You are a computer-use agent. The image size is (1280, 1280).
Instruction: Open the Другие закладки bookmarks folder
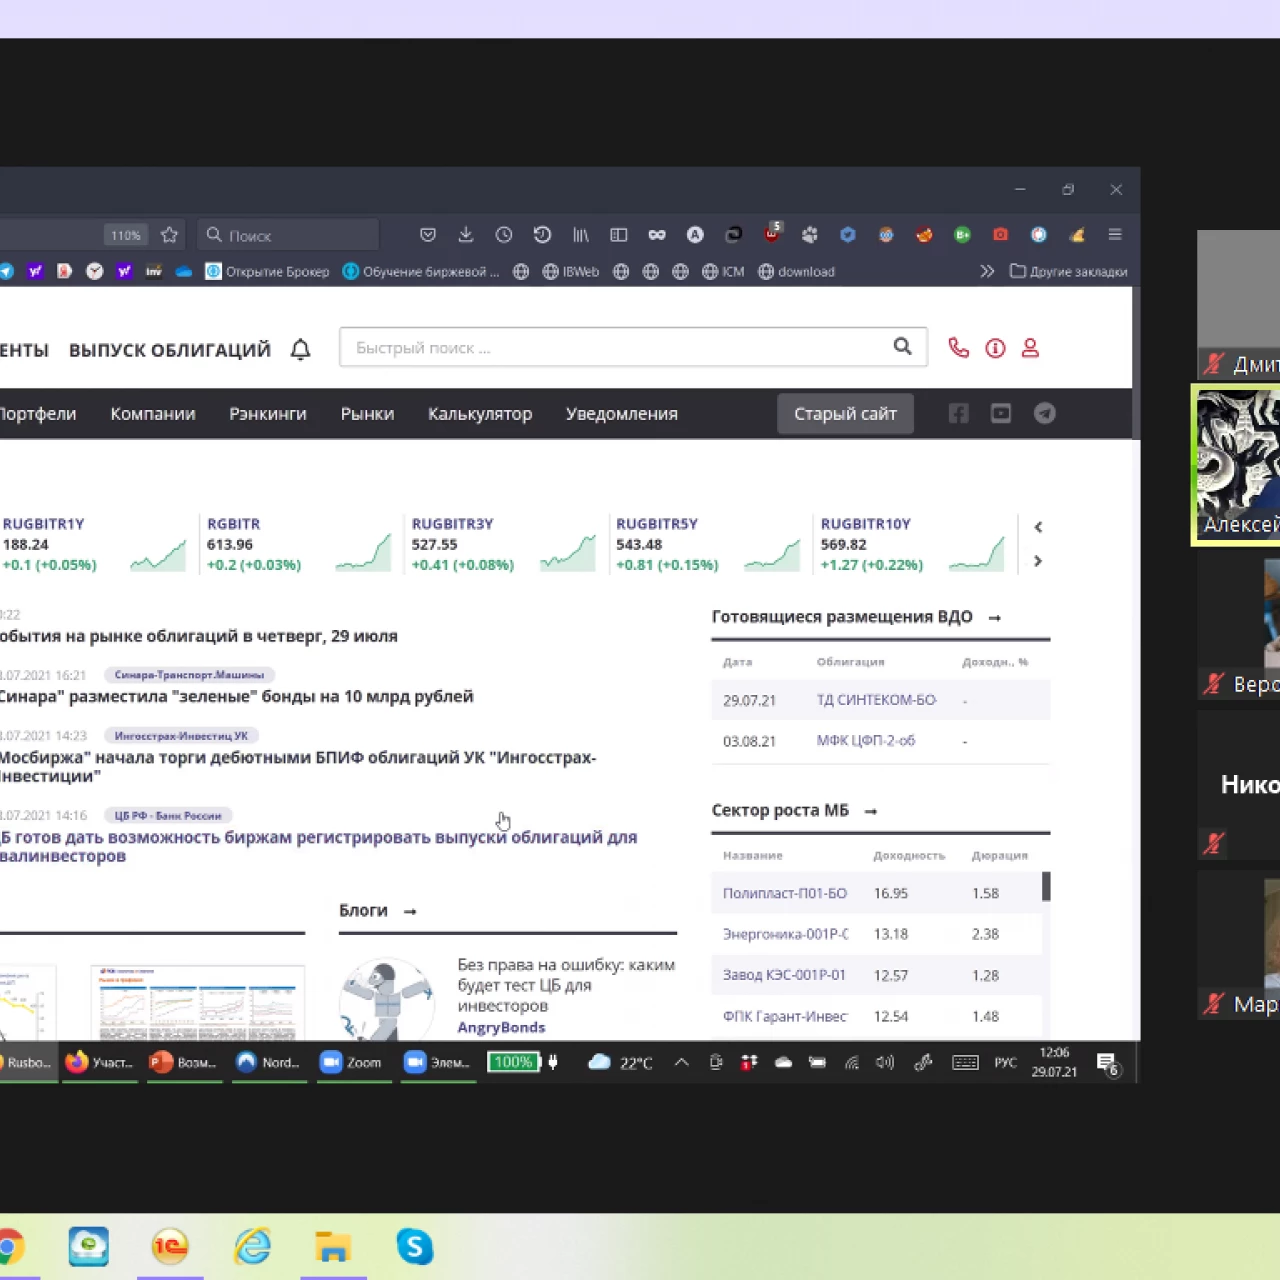pyautogui.click(x=1069, y=271)
